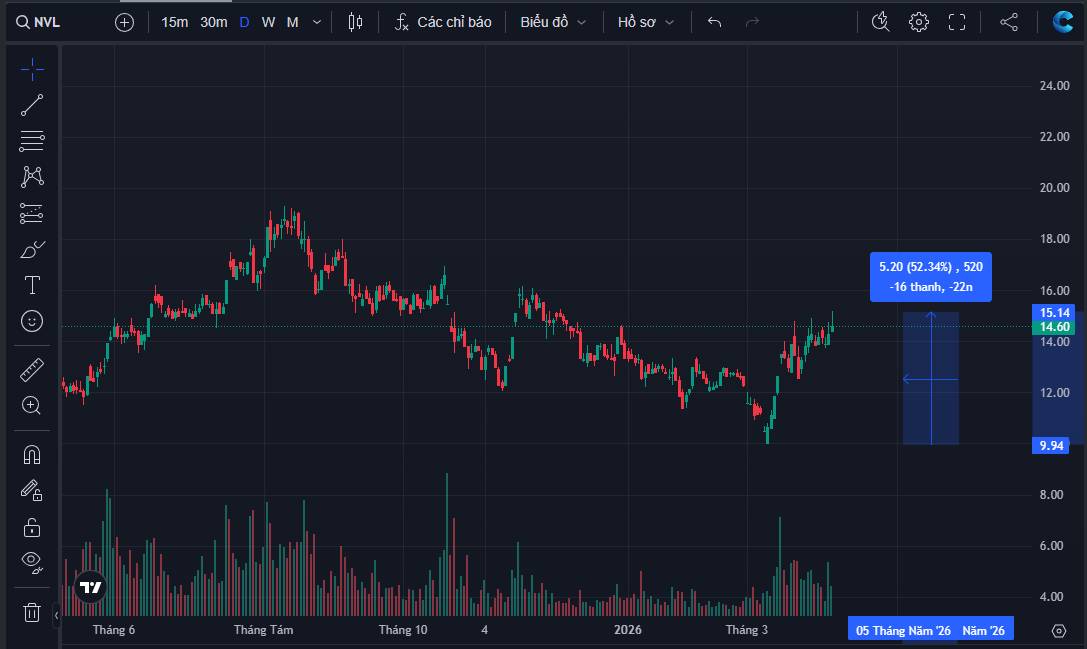The image size is (1087, 649).
Task: Open the brush drawing tool
Action: 32,249
